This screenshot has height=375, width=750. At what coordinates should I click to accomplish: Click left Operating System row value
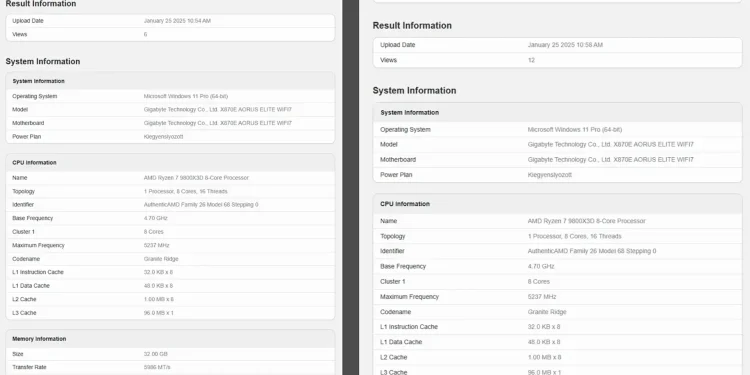186,96
